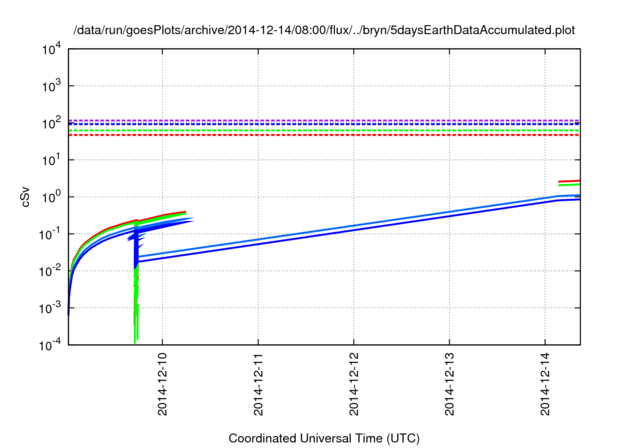The width and height of the screenshot is (640, 448).
Task: Click the 10^-2 y-axis tick label
Action: click(51, 271)
